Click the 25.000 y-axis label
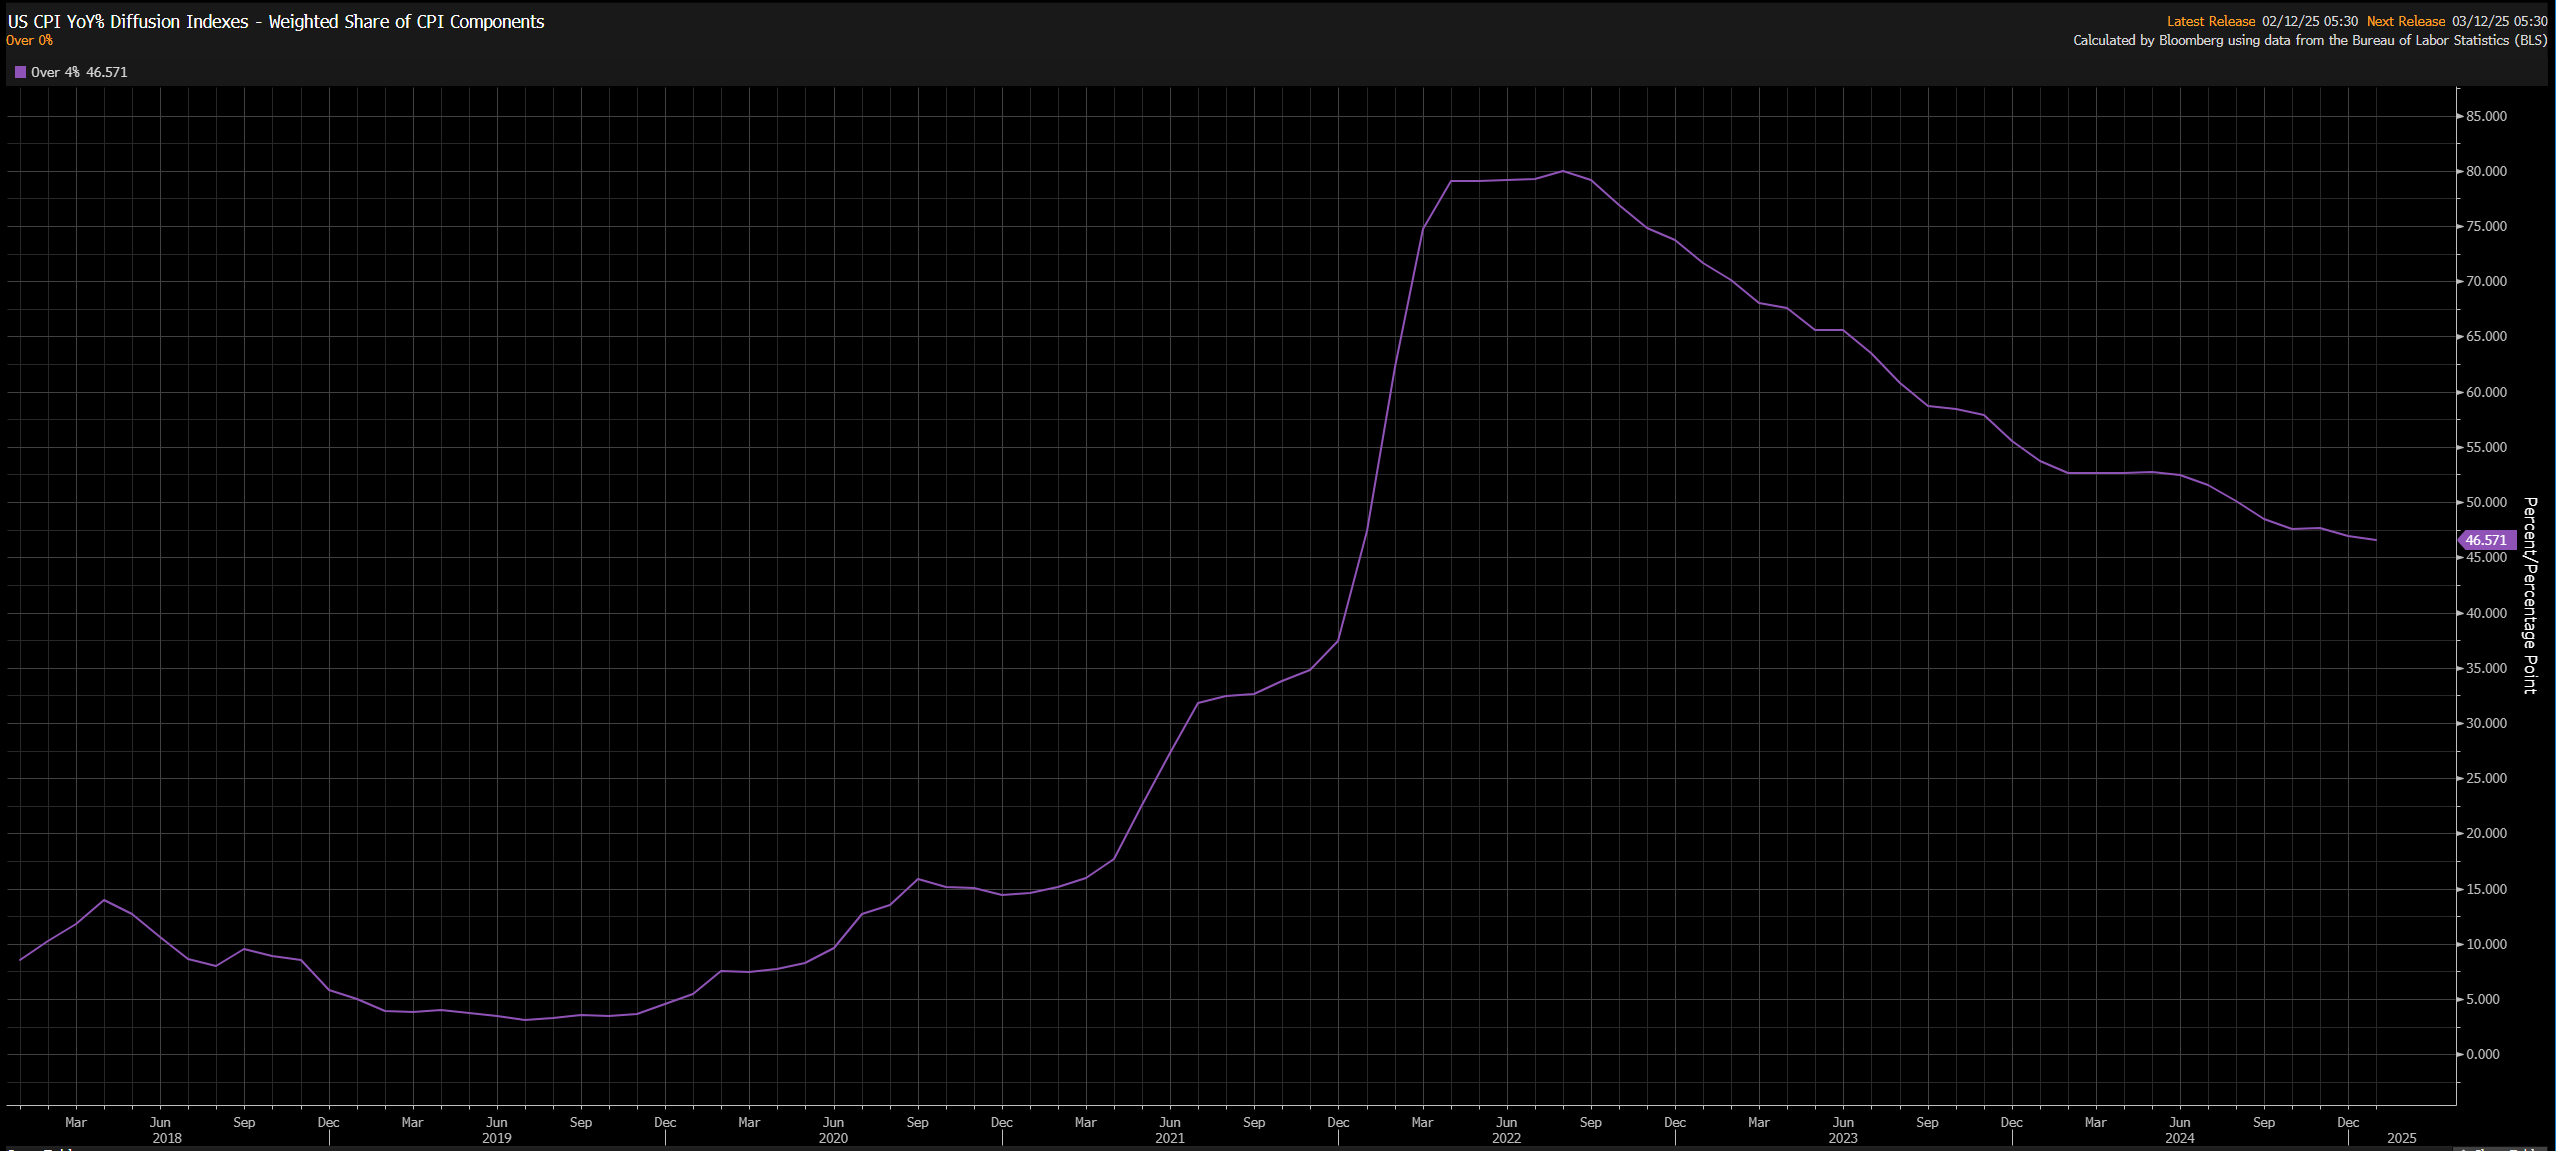 [x=2486, y=779]
